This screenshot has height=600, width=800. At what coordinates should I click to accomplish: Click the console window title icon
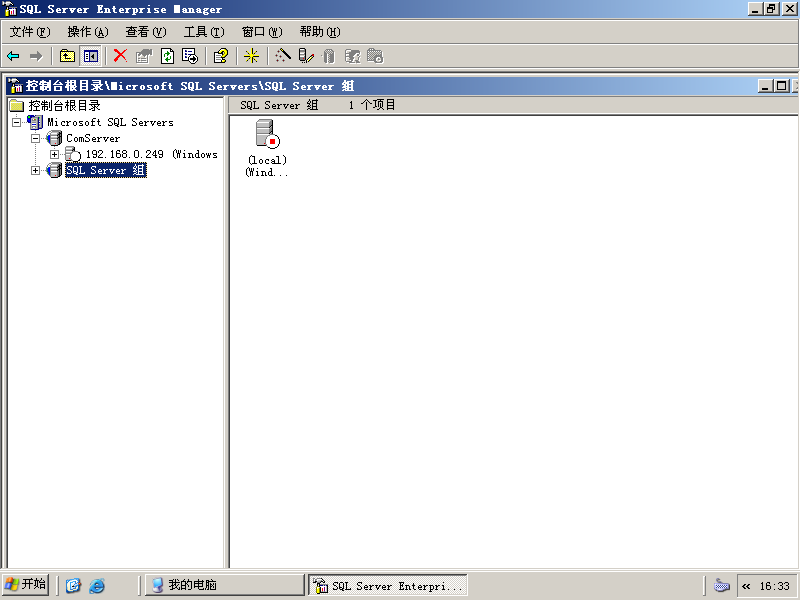click(x=15, y=86)
